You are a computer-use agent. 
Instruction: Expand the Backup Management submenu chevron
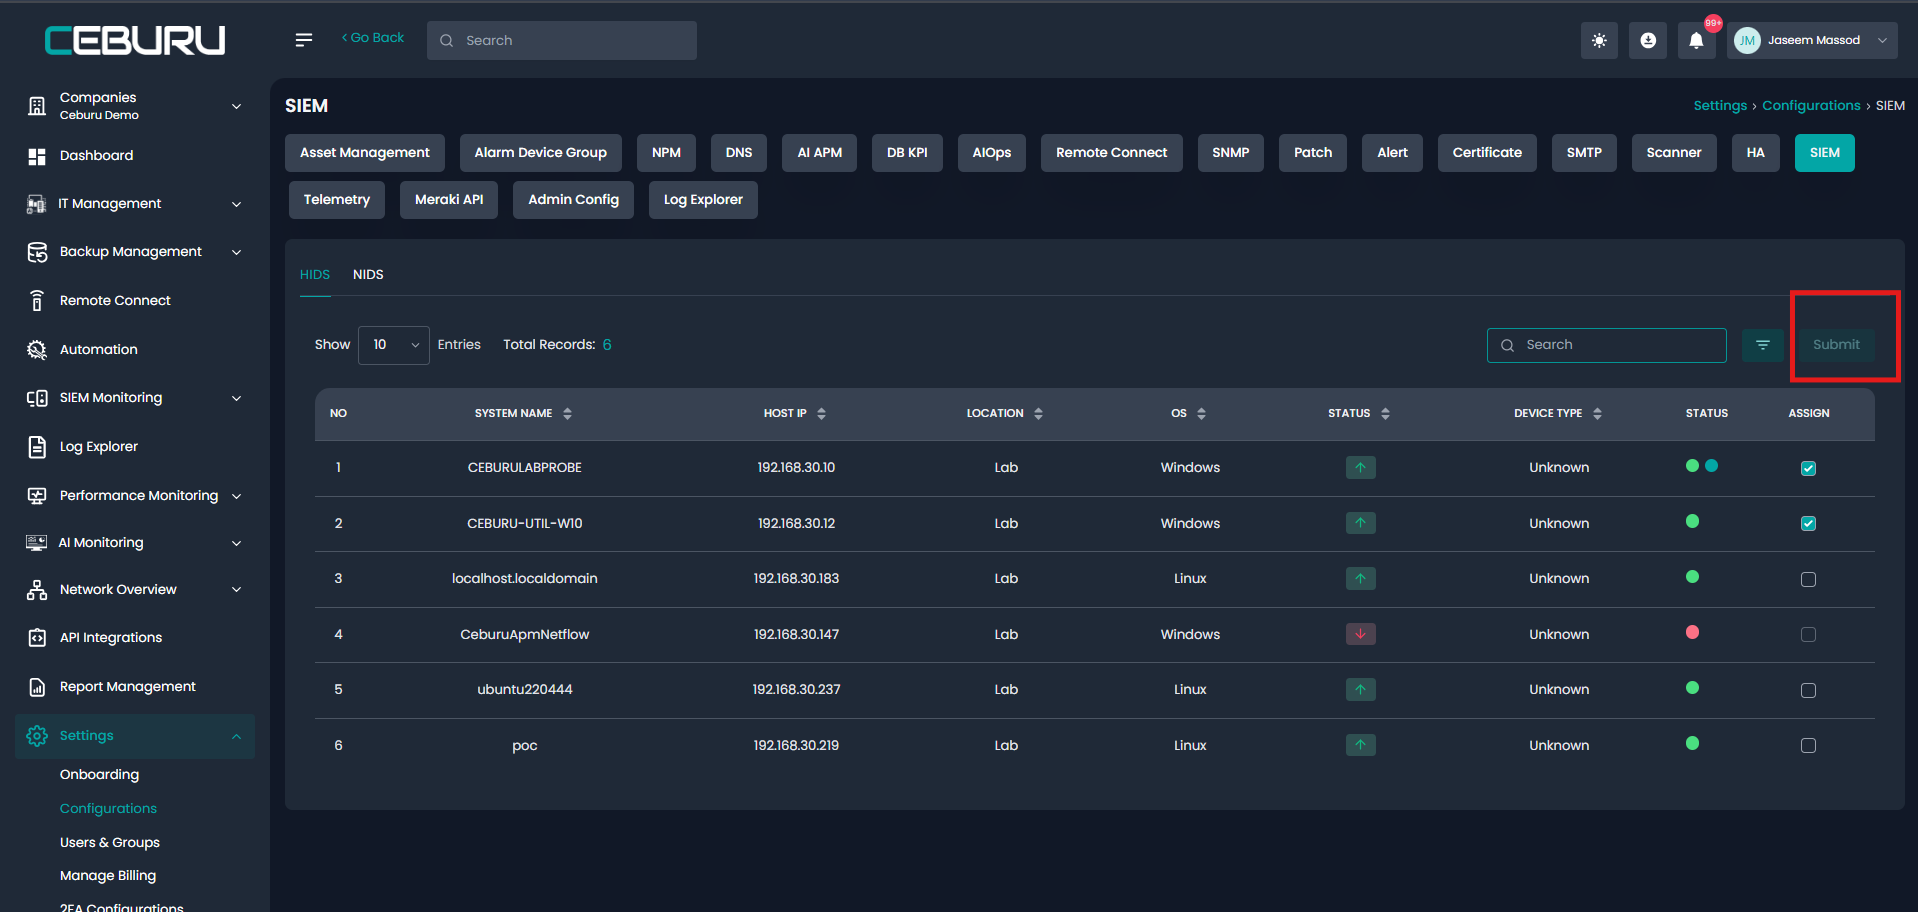pyautogui.click(x=237, y=252)
